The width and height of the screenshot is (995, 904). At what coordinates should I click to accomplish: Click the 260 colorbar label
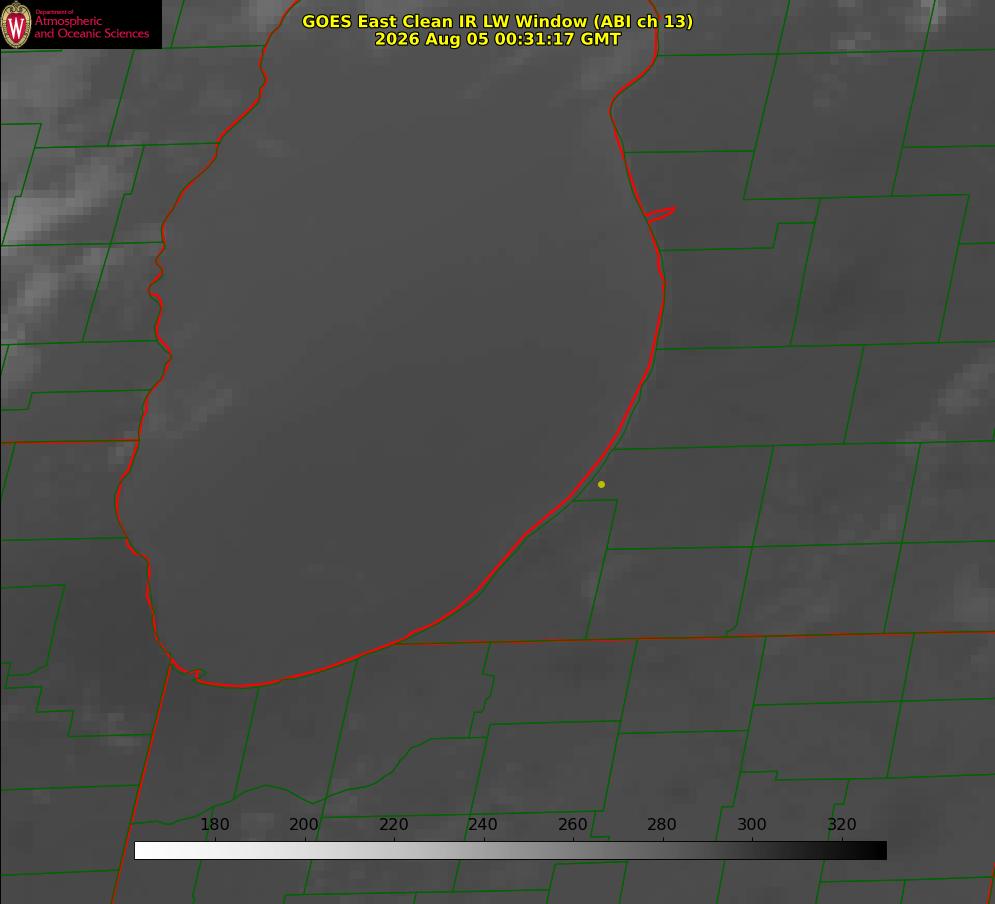[x=572, y=824]
